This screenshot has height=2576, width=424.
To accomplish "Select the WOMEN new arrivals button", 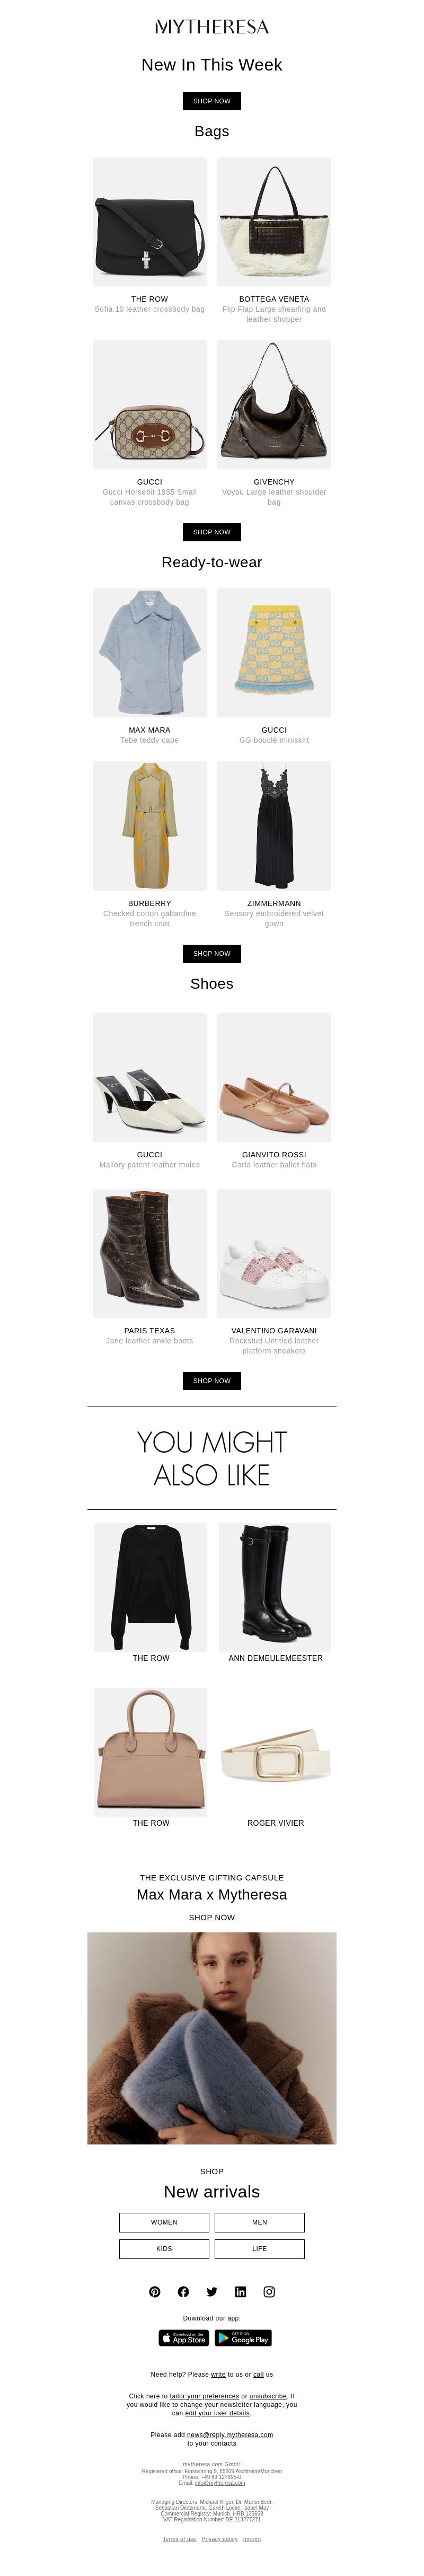I will coord(164,2222).
